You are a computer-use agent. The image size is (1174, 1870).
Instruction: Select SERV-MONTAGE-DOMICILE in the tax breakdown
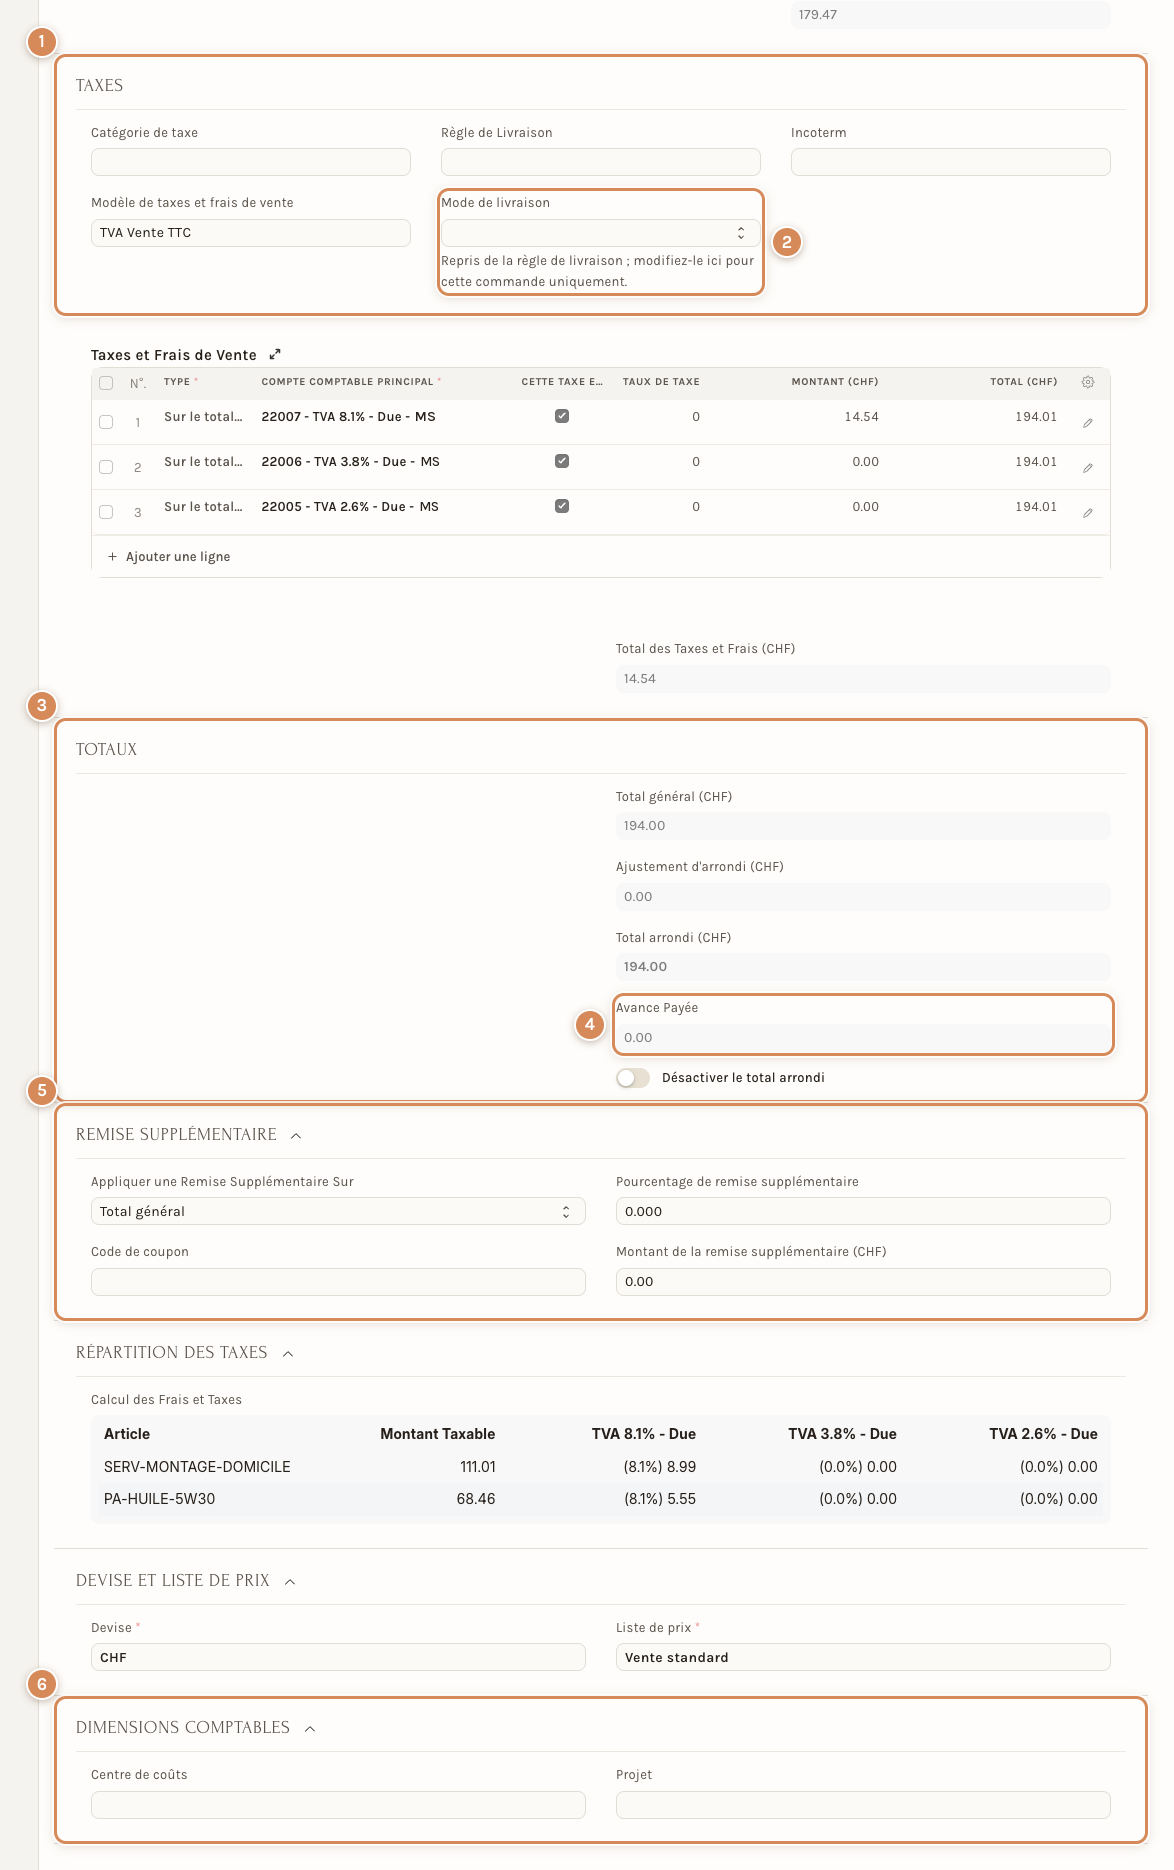point(197,1467)
